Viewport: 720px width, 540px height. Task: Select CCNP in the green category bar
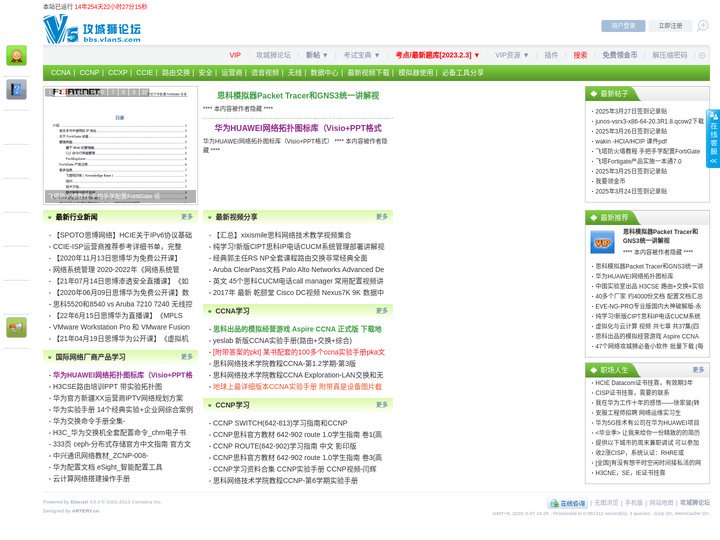[x=89, y=73]
